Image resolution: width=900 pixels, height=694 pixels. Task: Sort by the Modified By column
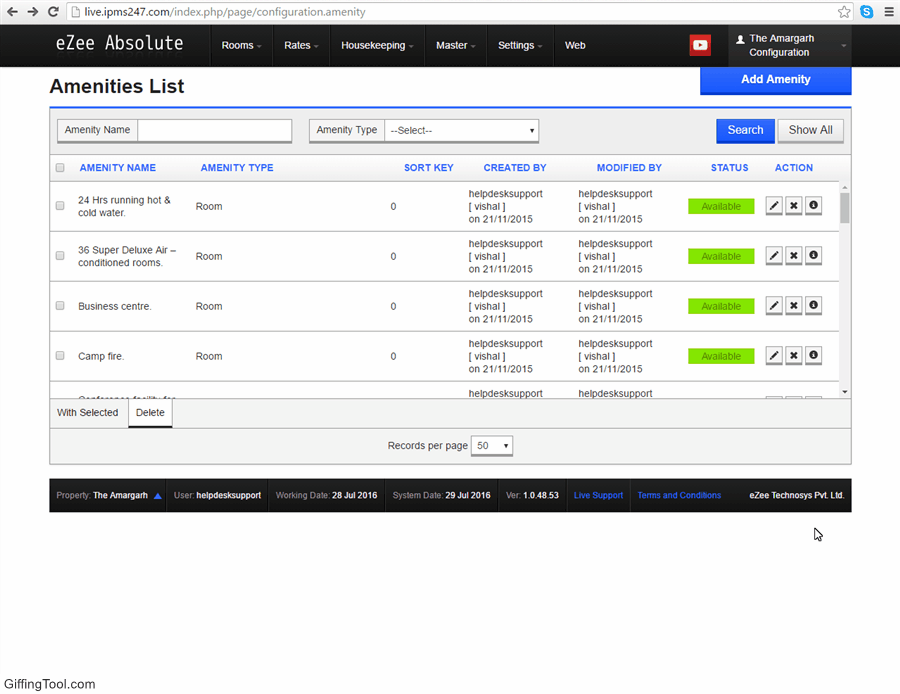pos(629,168)
